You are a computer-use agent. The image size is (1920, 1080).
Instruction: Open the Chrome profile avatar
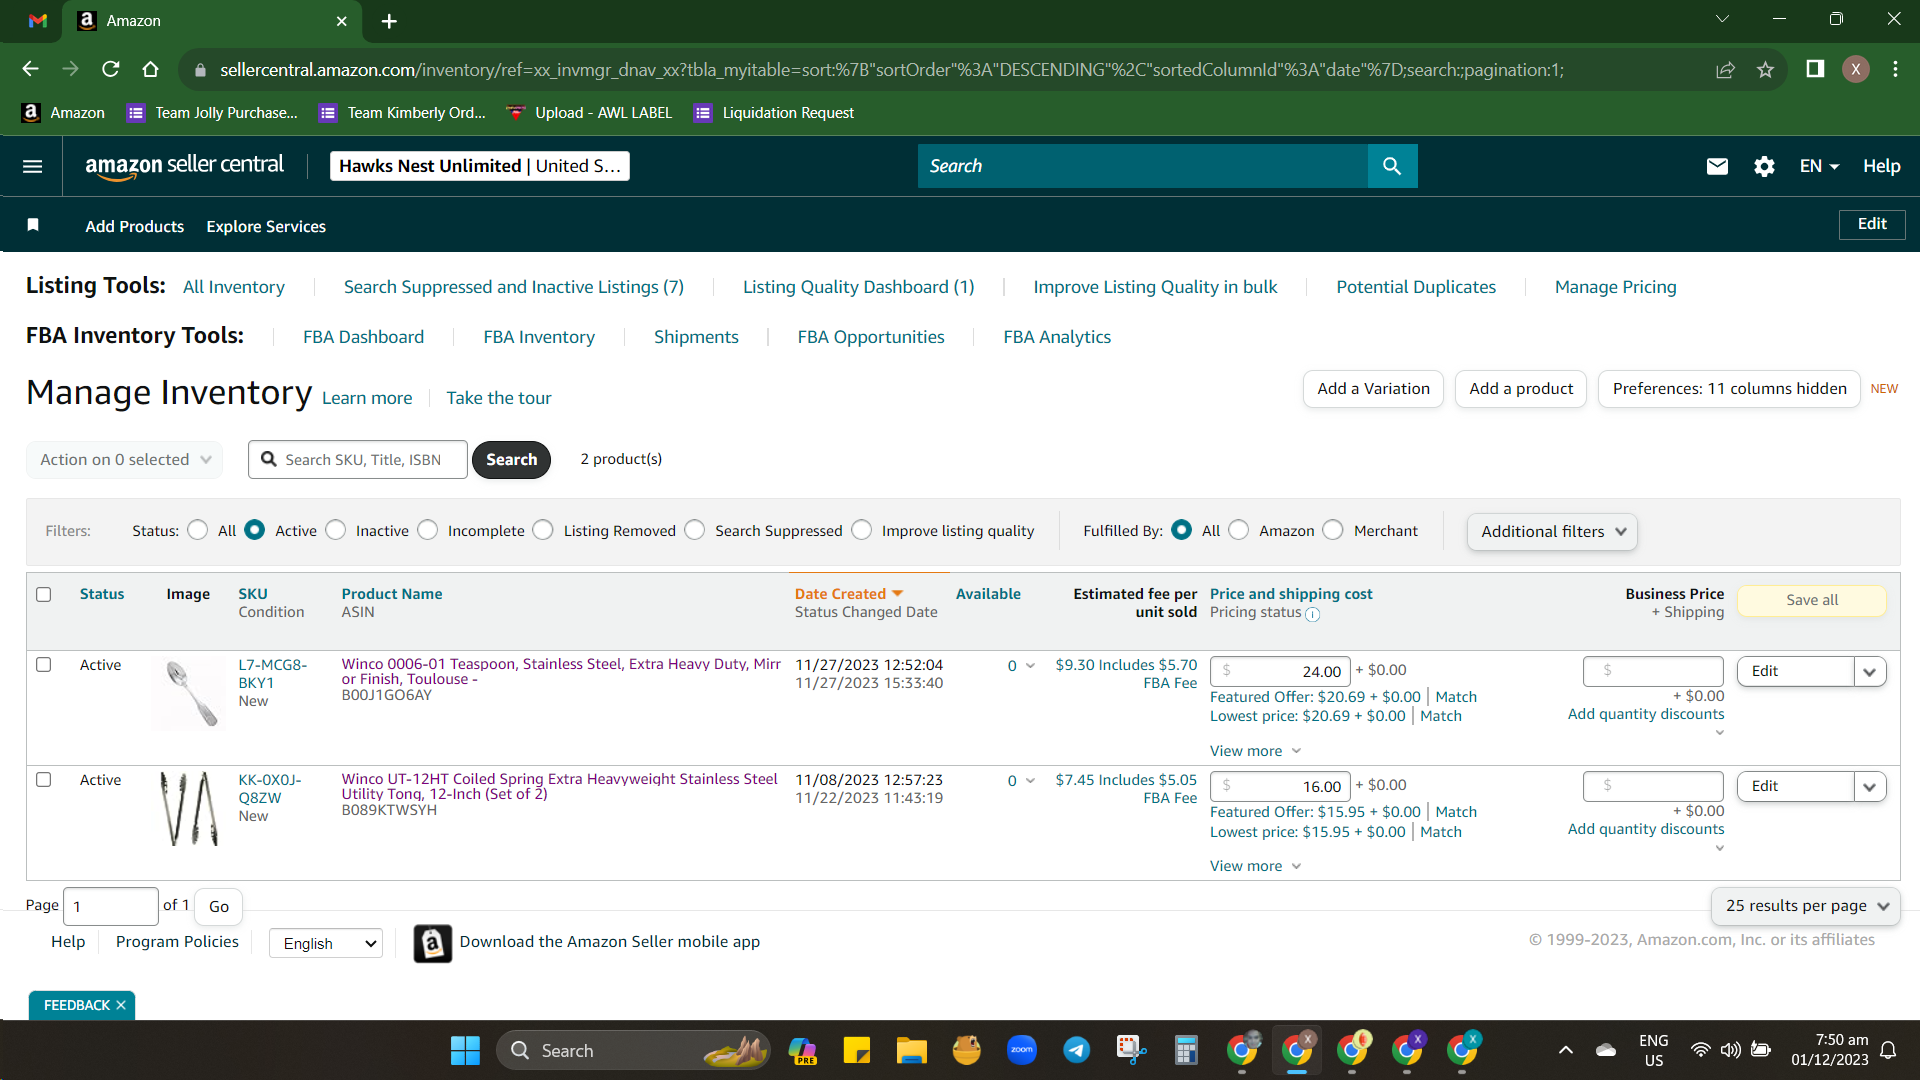1856,69
